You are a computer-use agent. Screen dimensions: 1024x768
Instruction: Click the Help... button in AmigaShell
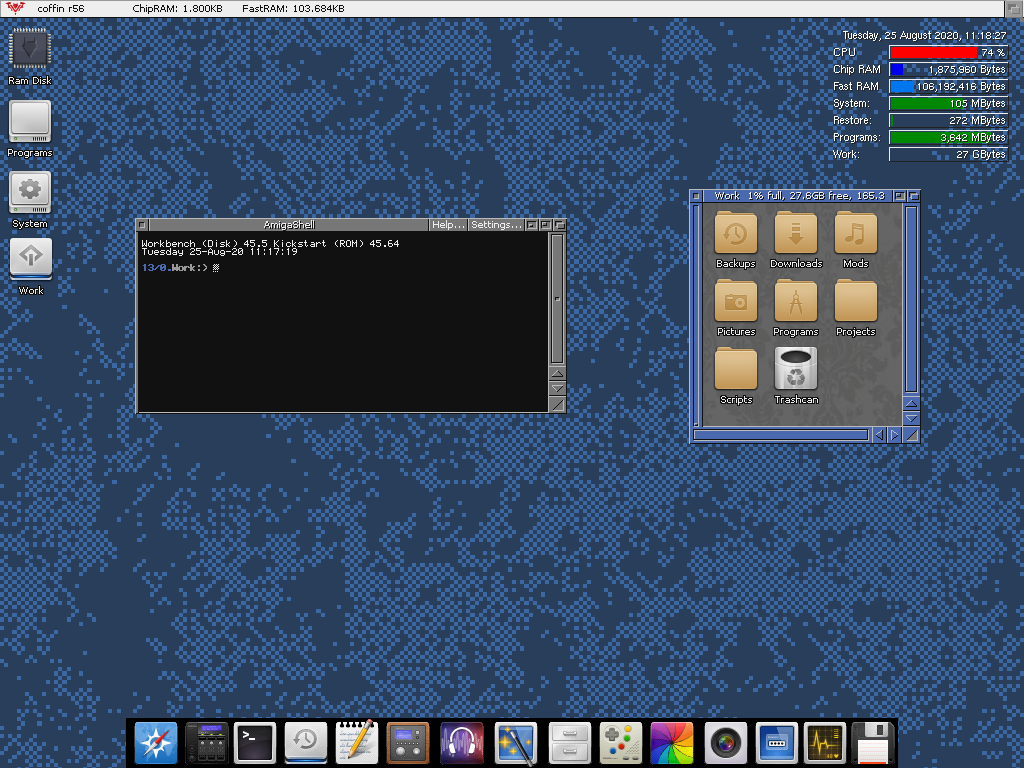(x=448, y=225)
